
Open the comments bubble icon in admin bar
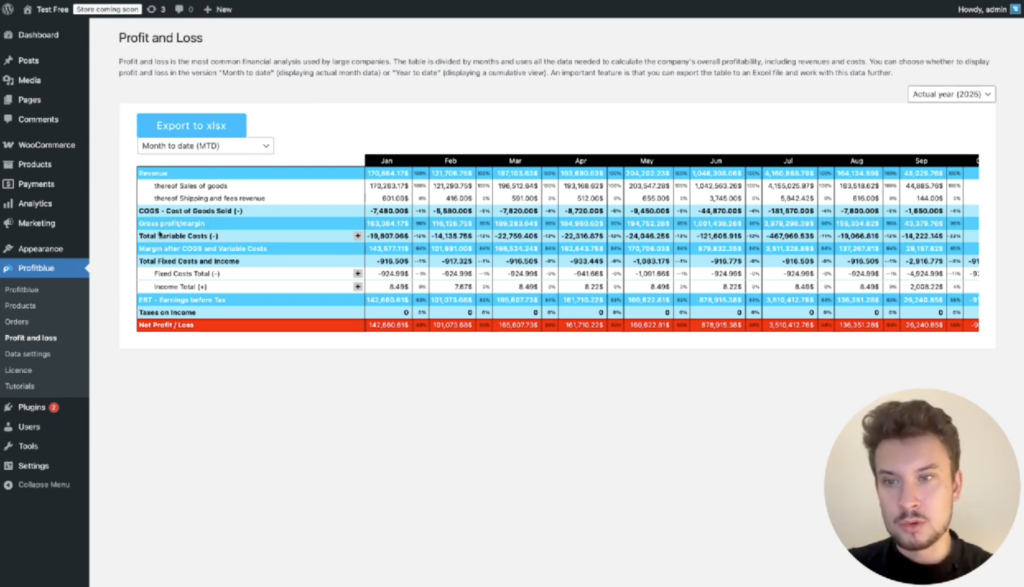point(179,9)
